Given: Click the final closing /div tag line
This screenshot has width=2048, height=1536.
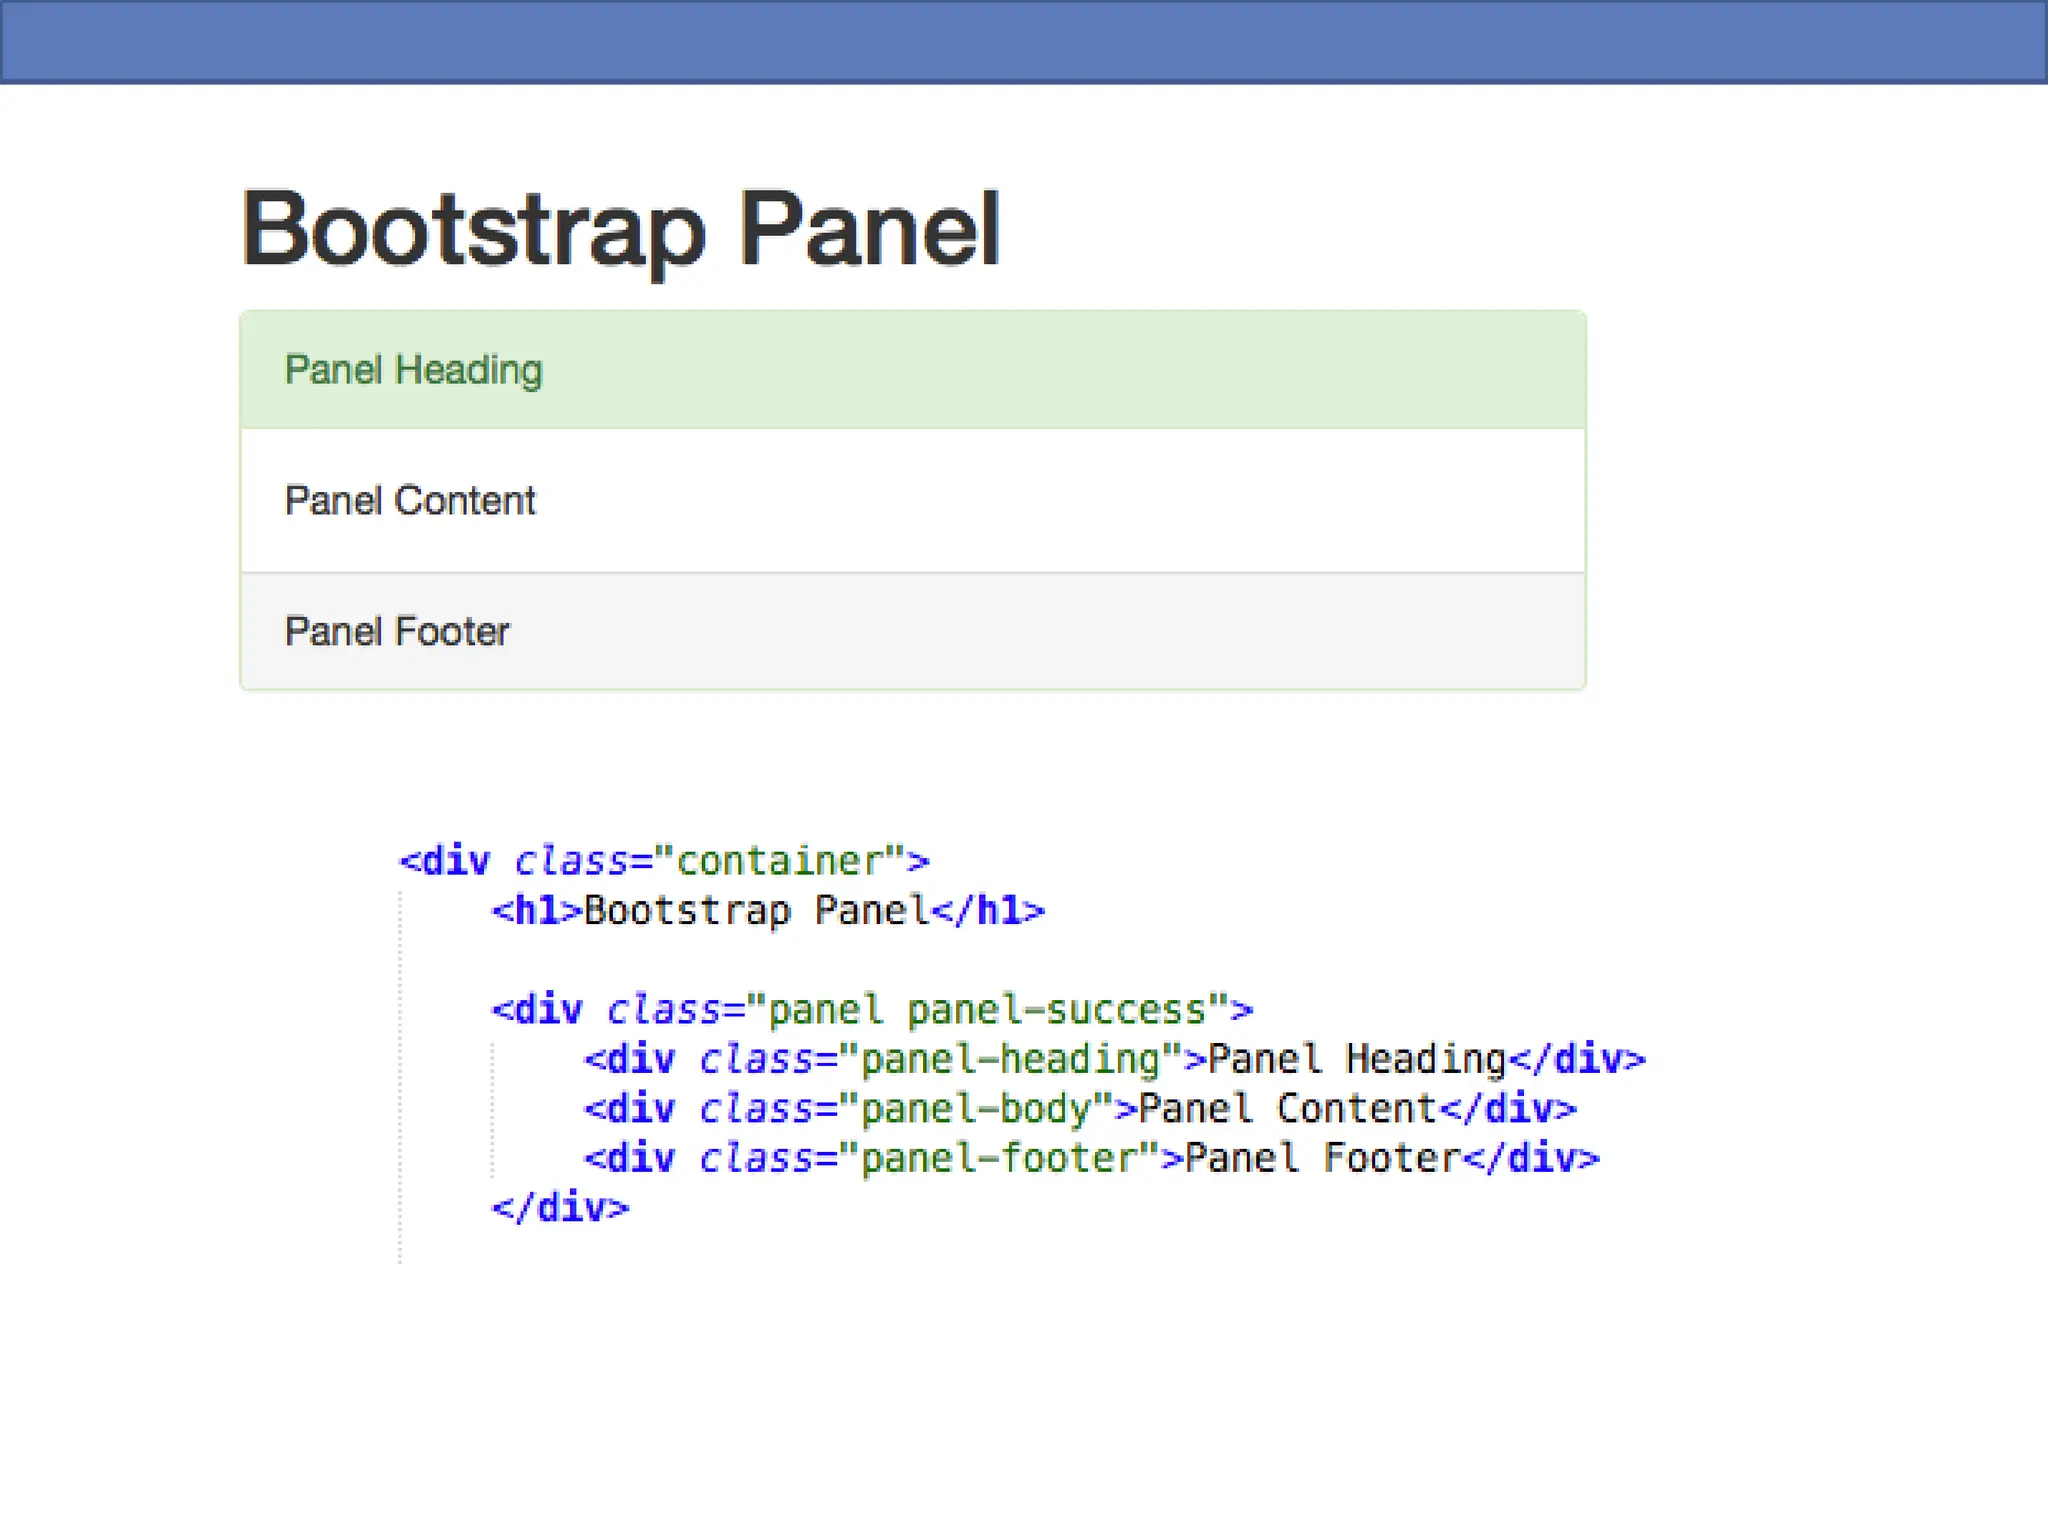Looking at the screenshot, I should [x=560, y=1208].
